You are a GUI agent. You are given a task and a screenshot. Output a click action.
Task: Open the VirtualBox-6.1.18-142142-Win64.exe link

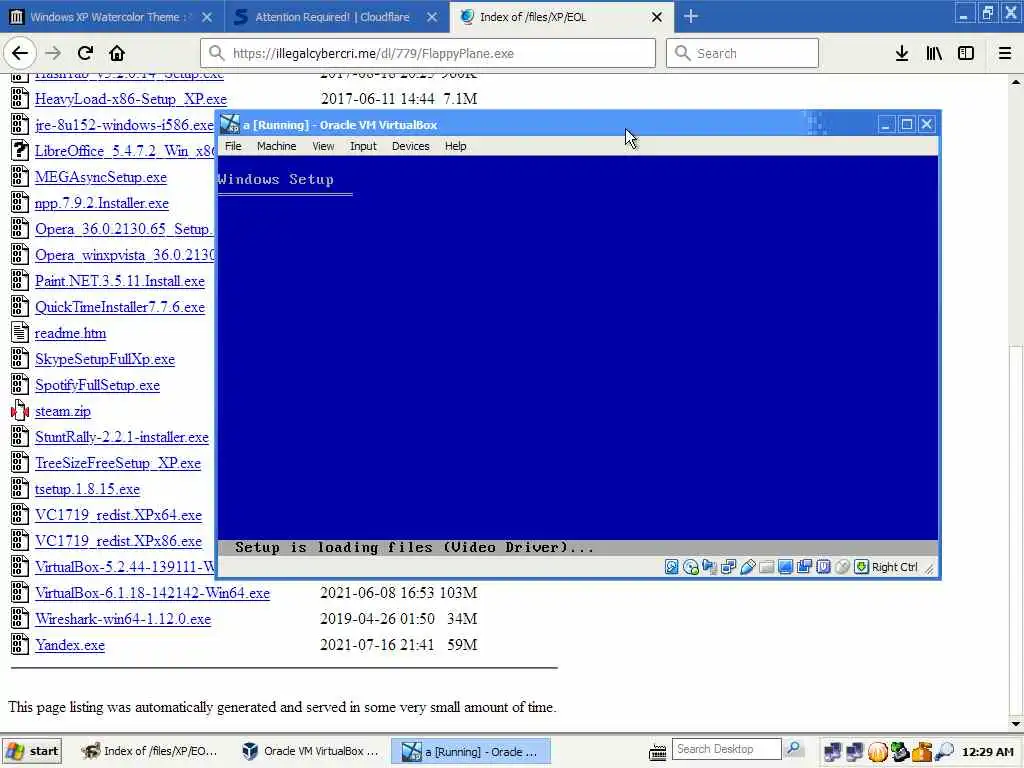coord(152,593)
